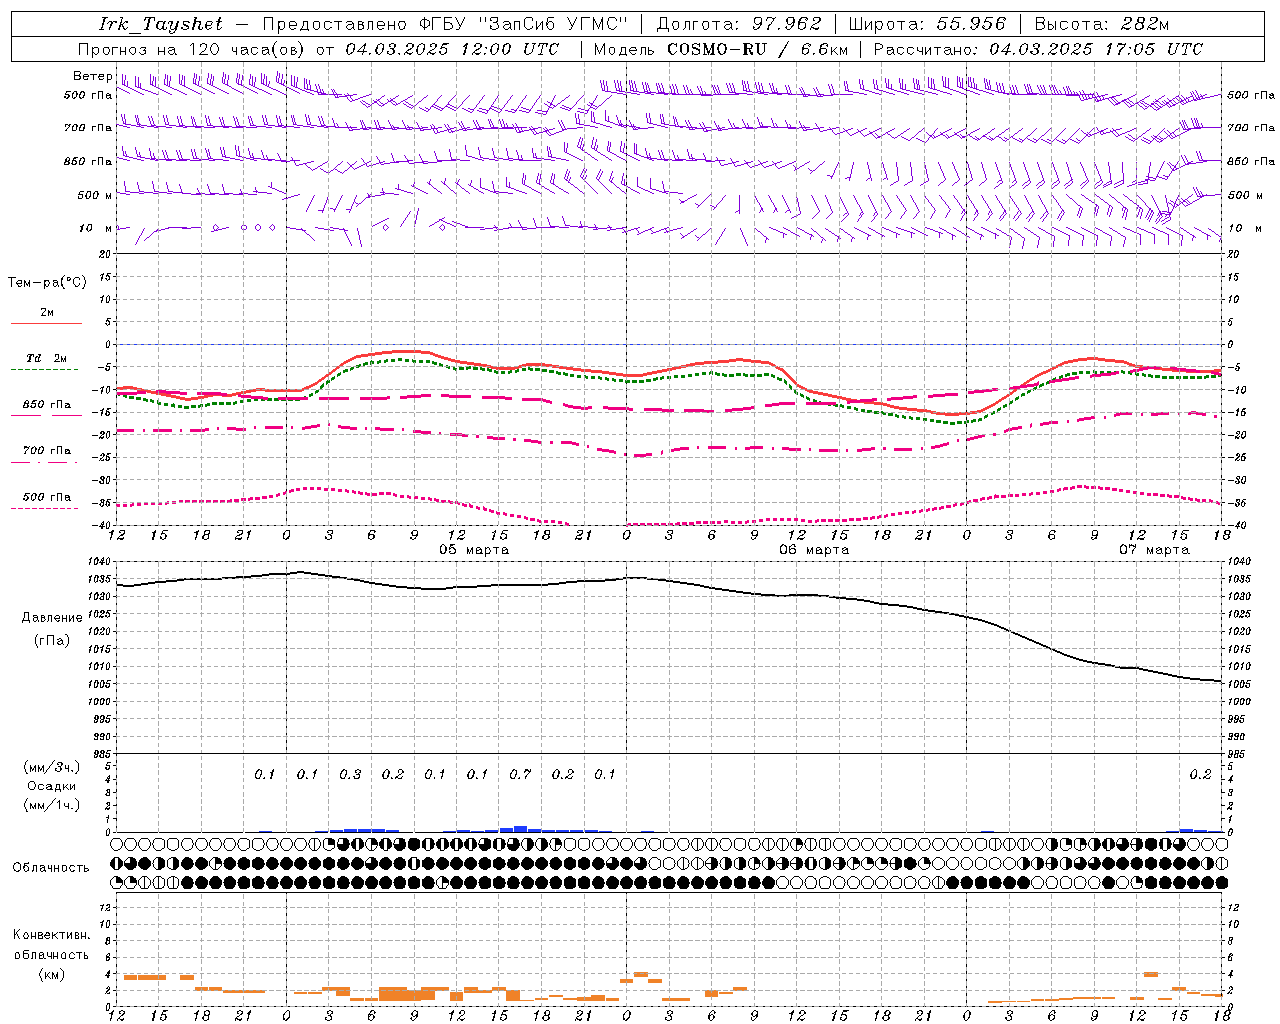Select the Модель COSMO-RU / 6.6км text

pyautogui.click(x=720, y=49)
